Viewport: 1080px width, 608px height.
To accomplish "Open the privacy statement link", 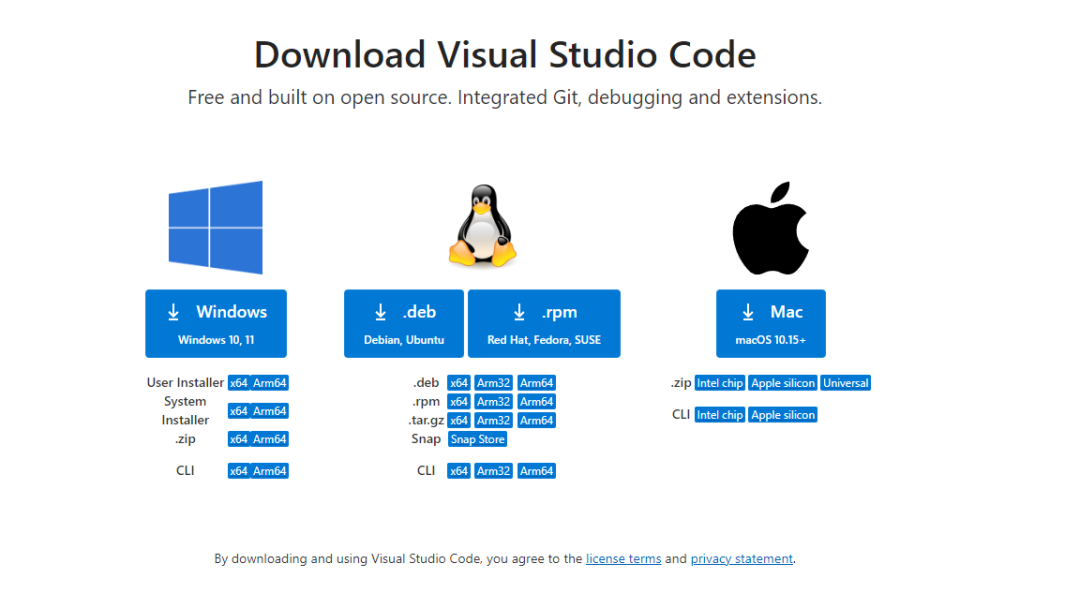I will point(742,559).
